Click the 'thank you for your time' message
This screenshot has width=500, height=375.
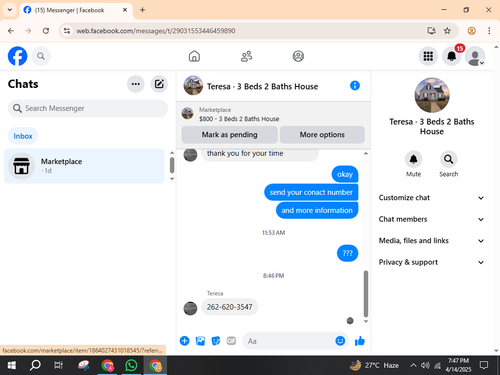(x=245, y=153)
